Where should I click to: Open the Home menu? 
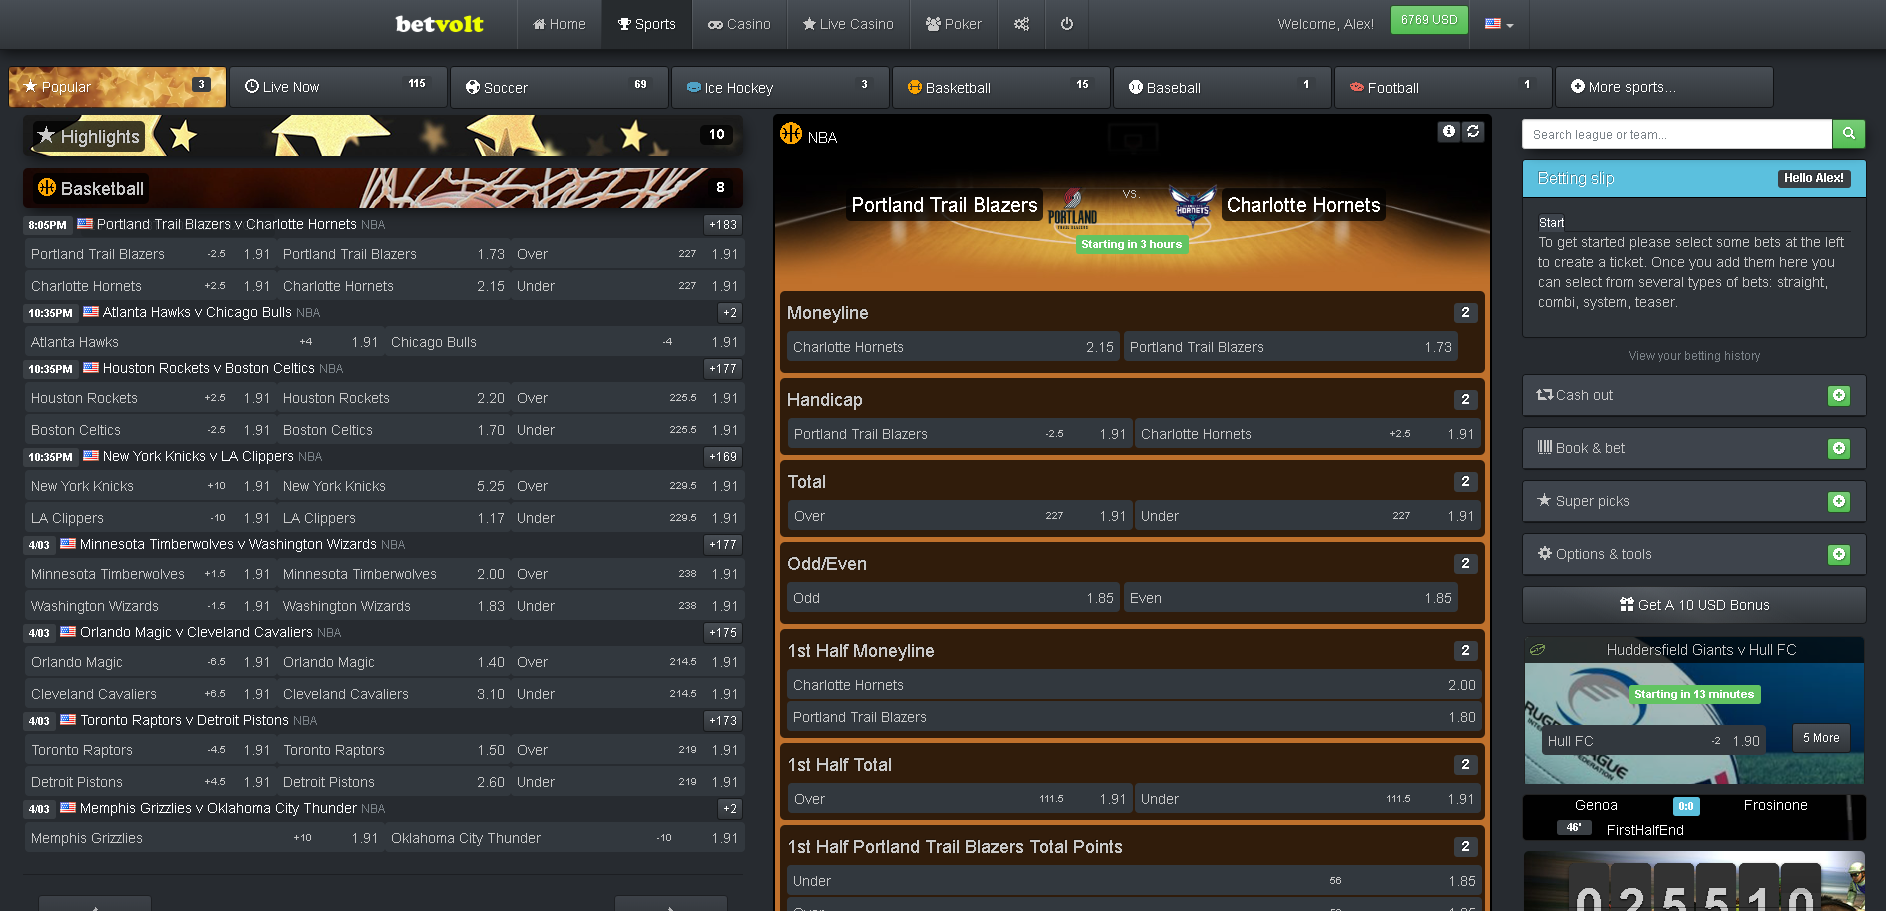pyautogui.click(x=559, y=24)
